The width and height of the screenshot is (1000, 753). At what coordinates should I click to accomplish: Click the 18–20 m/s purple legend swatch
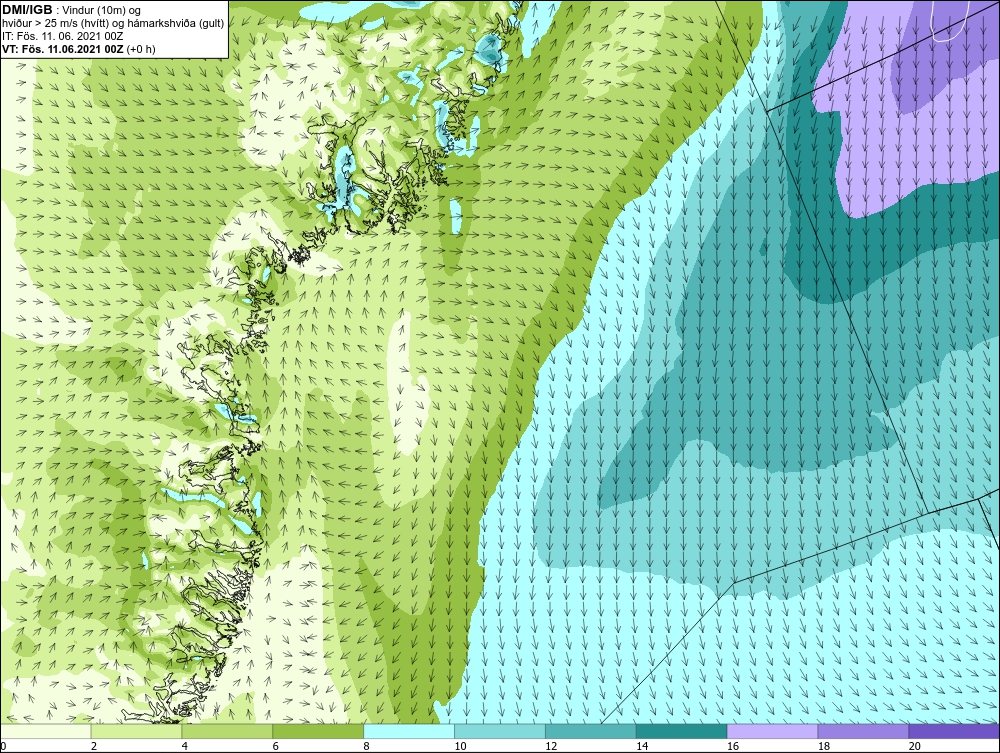864,731
